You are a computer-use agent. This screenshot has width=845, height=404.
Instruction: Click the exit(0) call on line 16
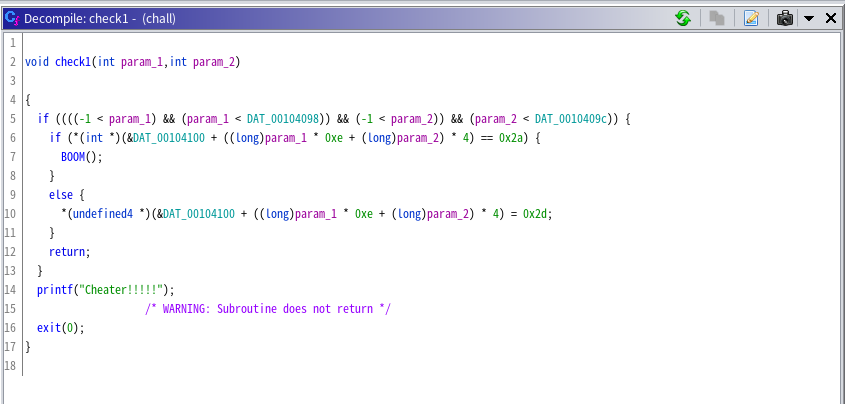[60, 328]
